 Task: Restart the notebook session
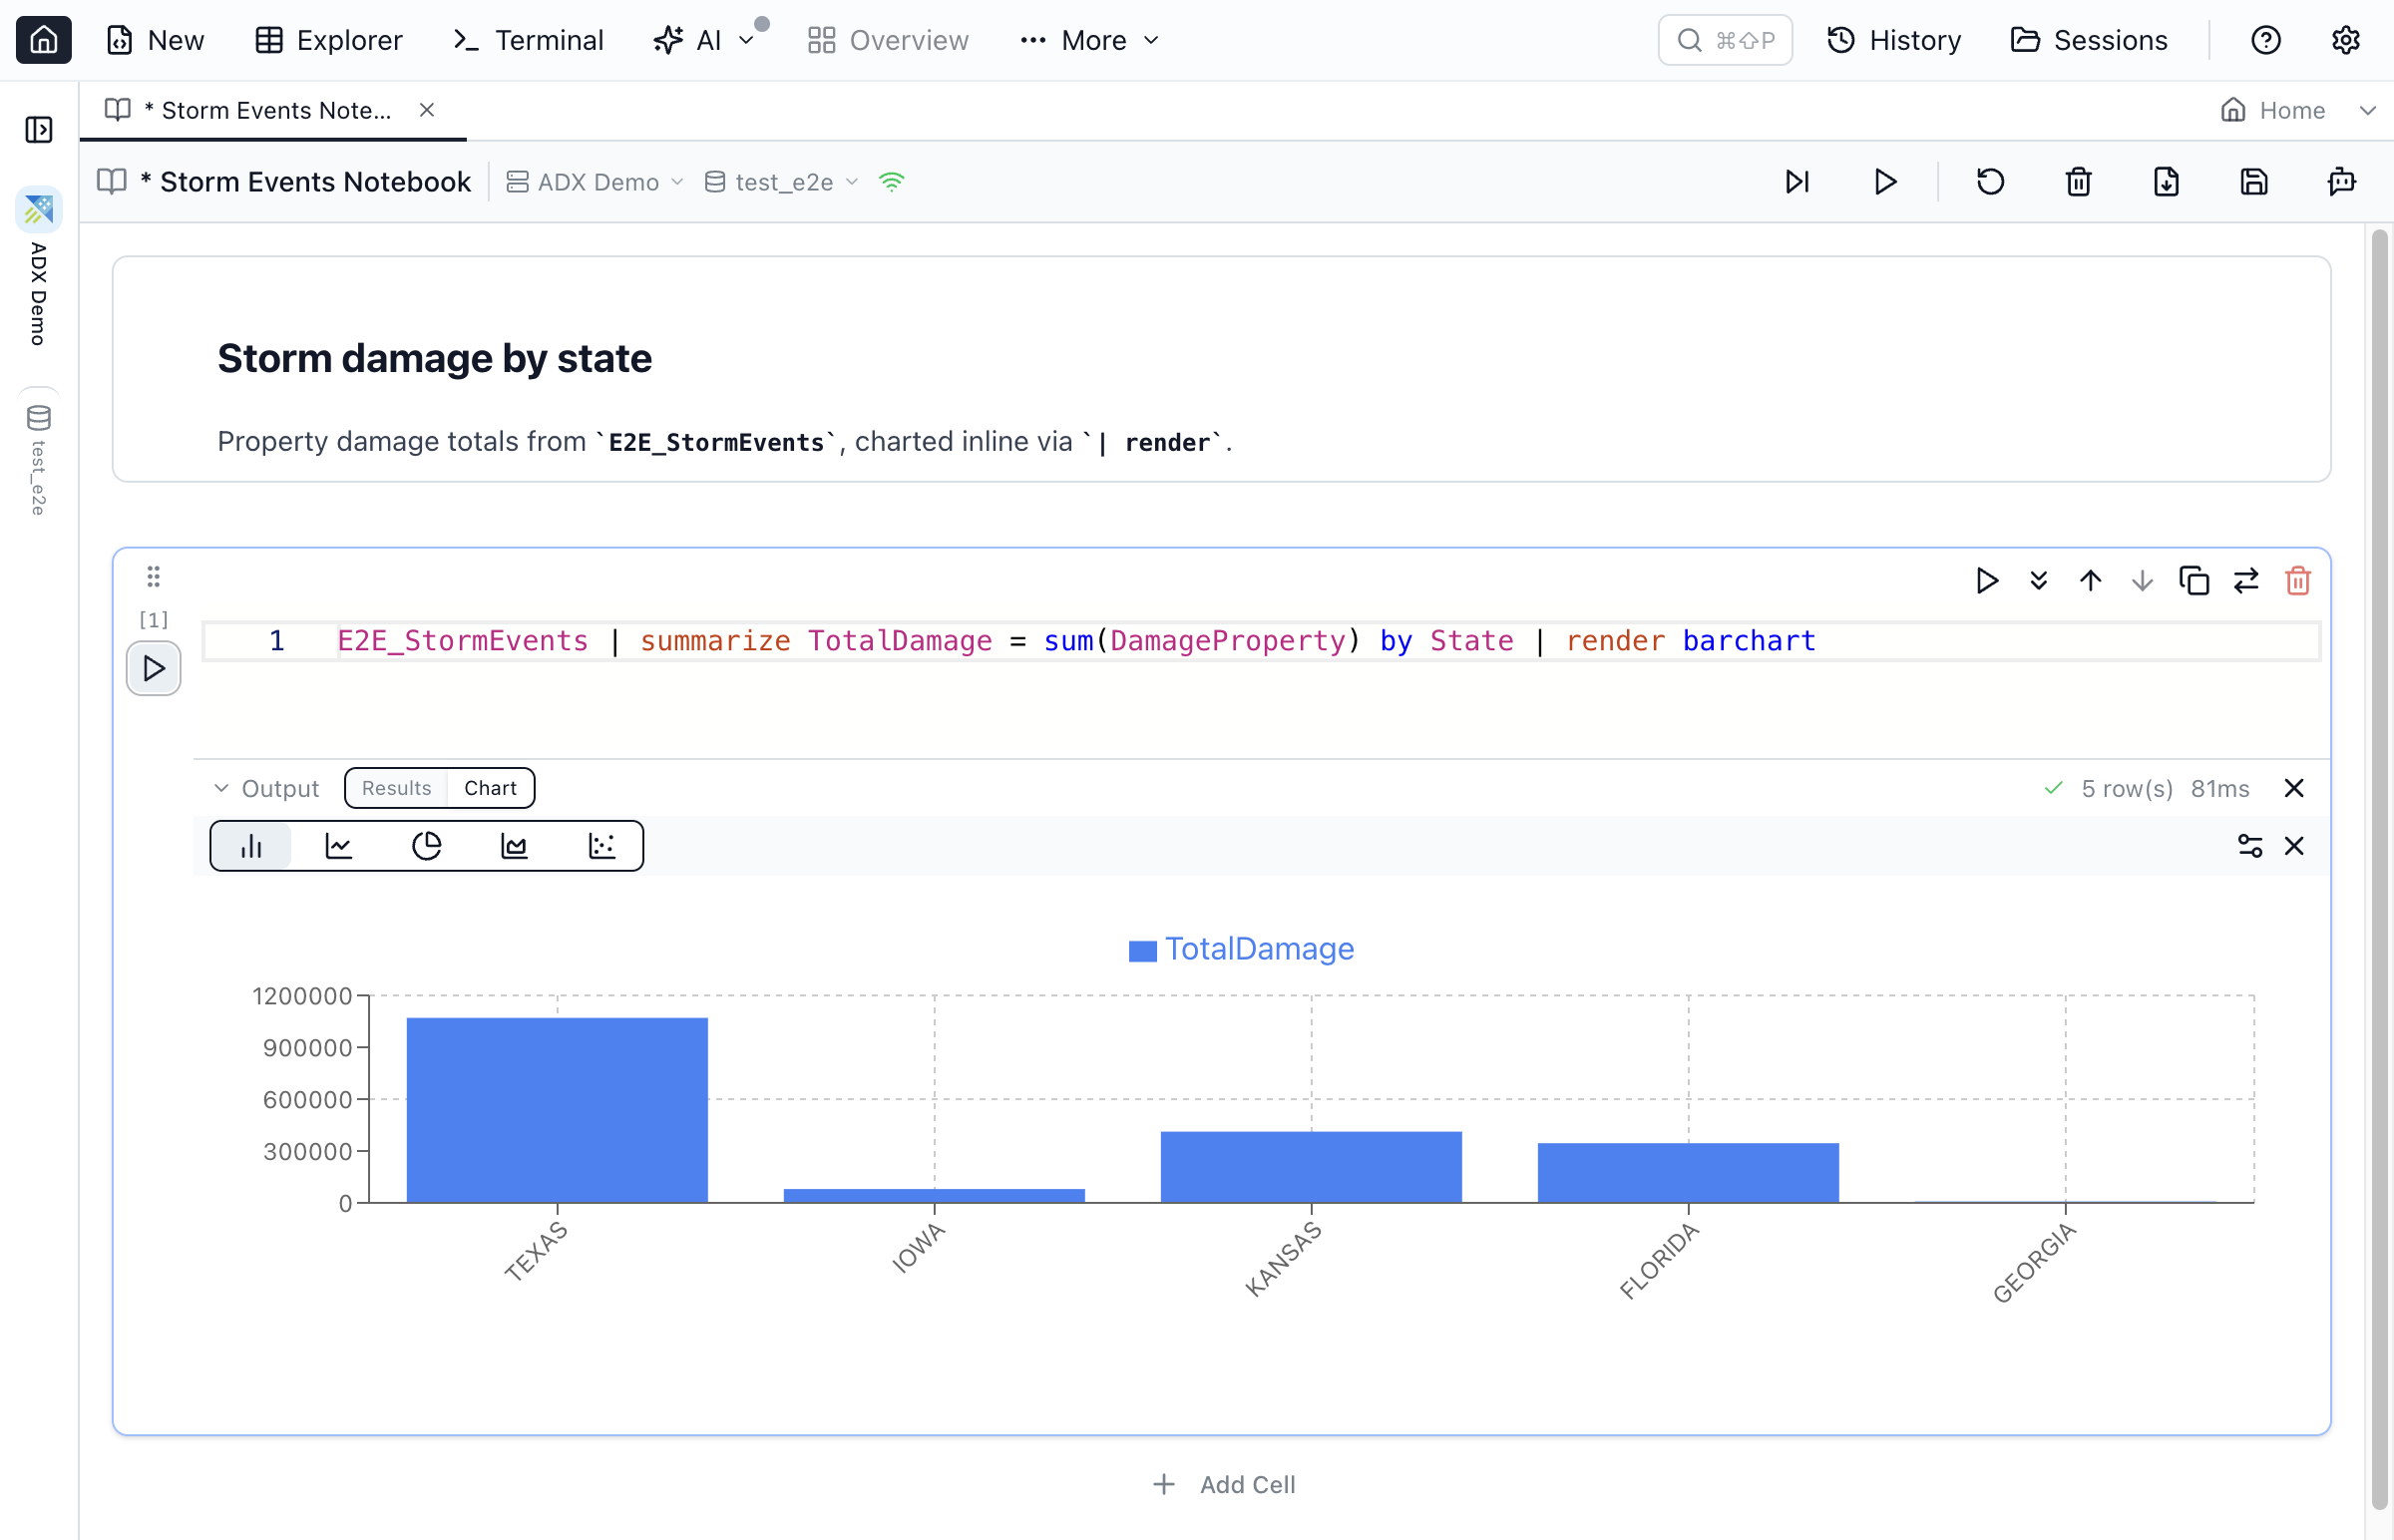pos(1990,182)
